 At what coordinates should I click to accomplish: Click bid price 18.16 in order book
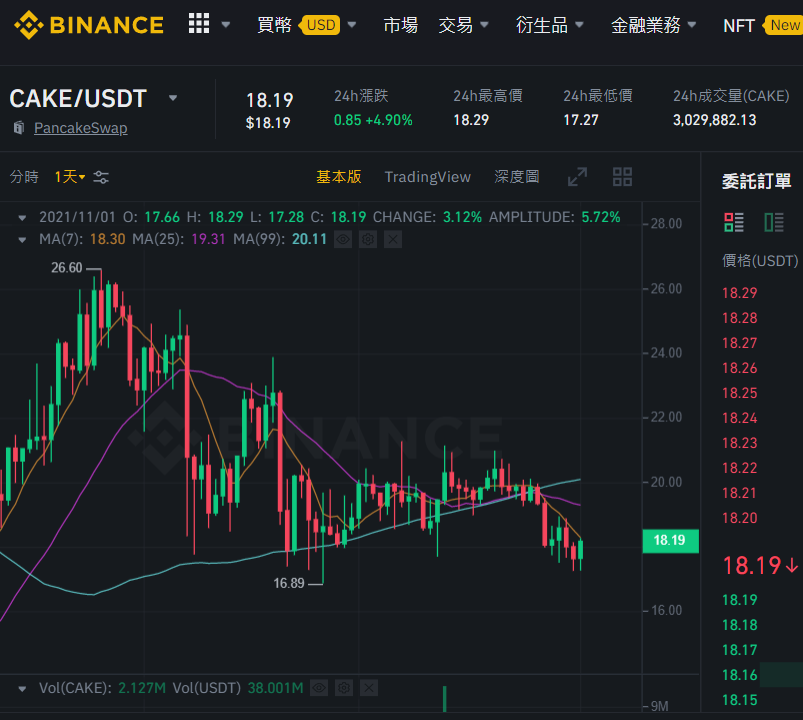(739, 675)
